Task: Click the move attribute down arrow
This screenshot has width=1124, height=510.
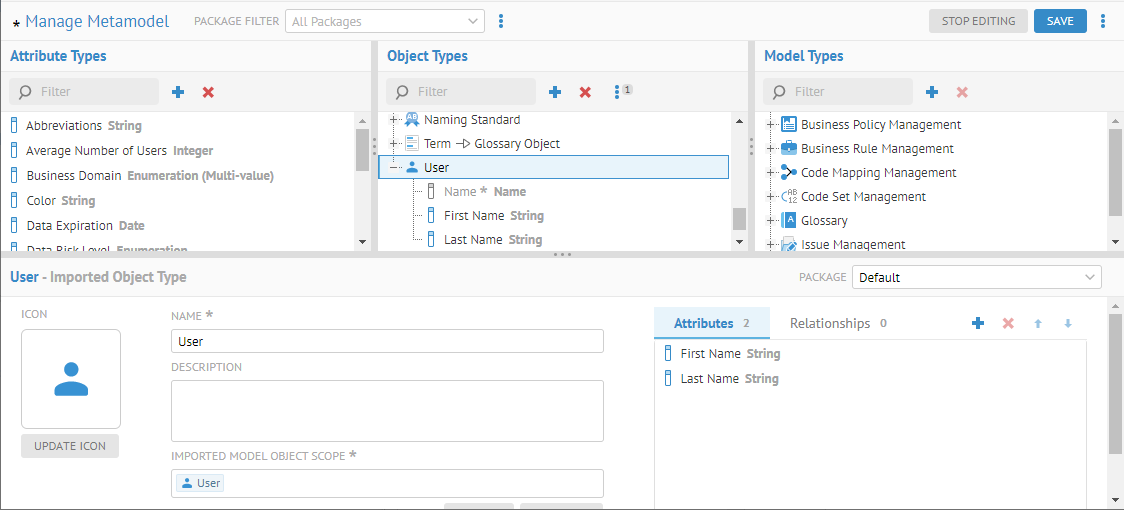Action: (x=1068, y=323)
